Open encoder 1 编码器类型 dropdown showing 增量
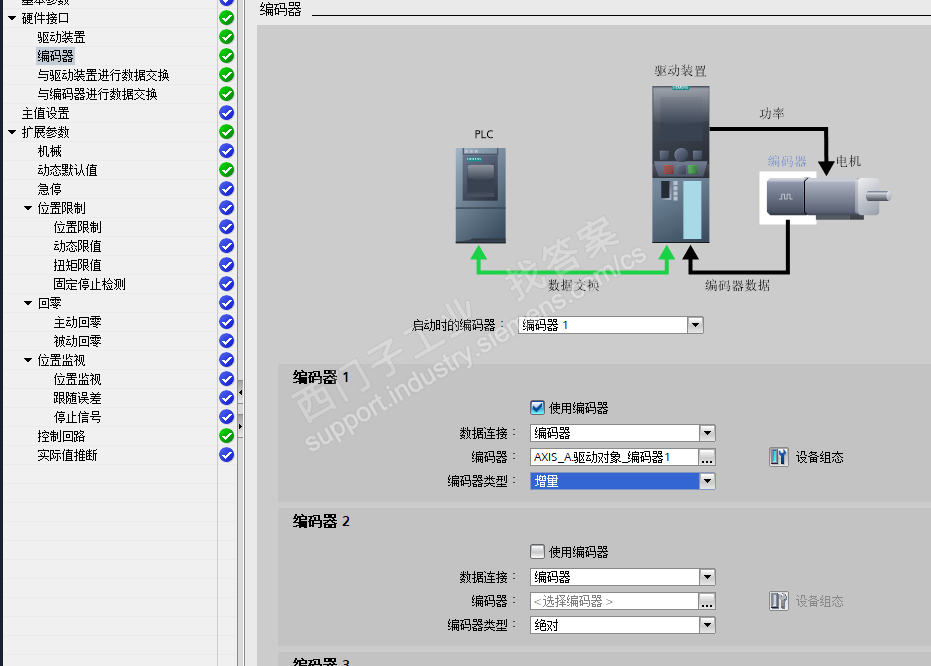The width and height of the screenshot is (931, 666). (x=707, y=481)
